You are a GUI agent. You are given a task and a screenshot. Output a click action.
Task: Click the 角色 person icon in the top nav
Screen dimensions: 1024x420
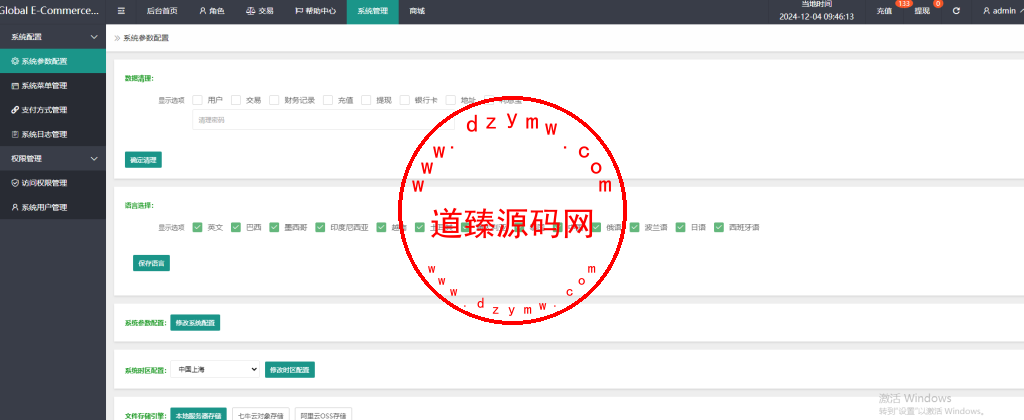[x=202, y=11]
